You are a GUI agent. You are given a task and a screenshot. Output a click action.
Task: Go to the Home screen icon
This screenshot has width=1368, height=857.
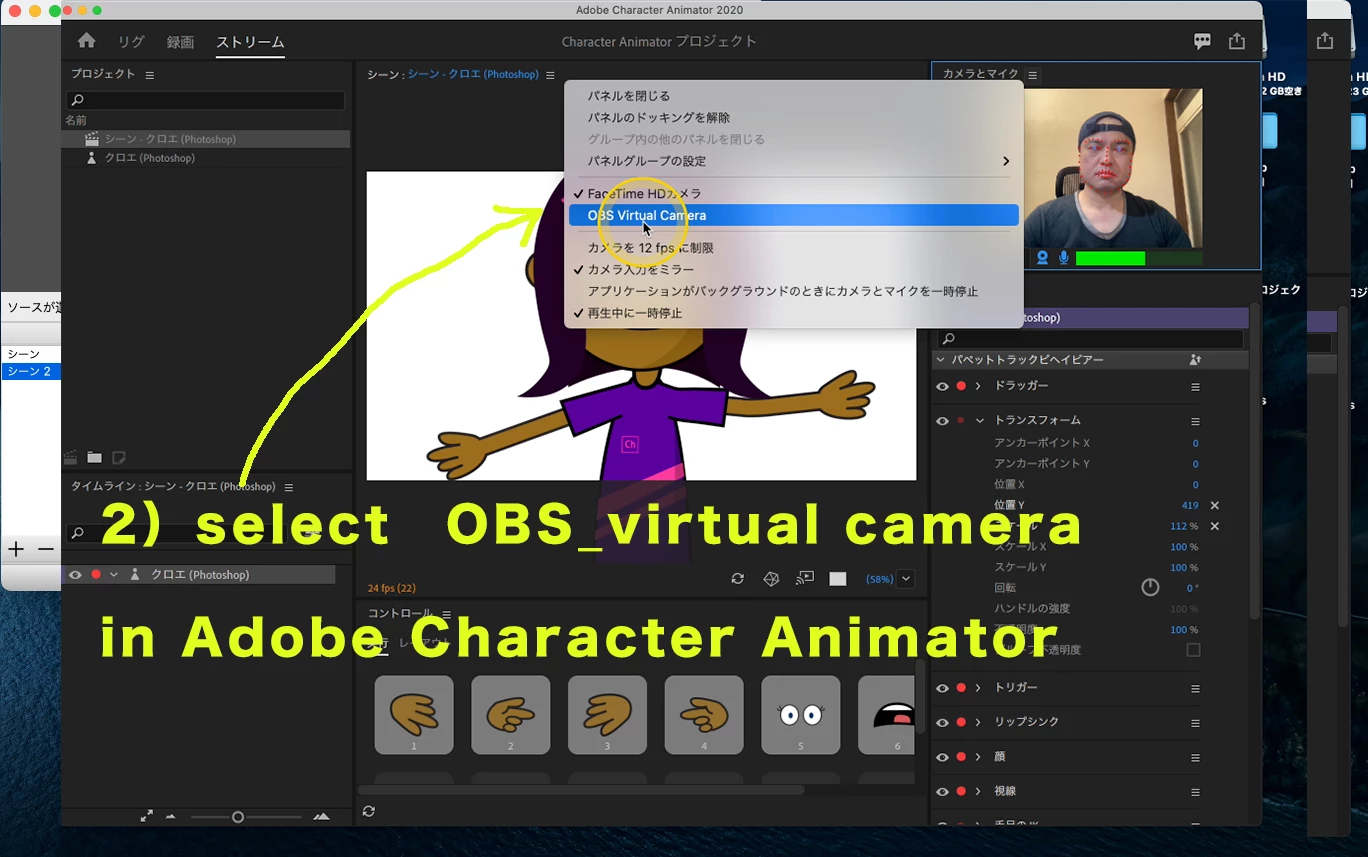pyautogui.click(x=87, y=41)
